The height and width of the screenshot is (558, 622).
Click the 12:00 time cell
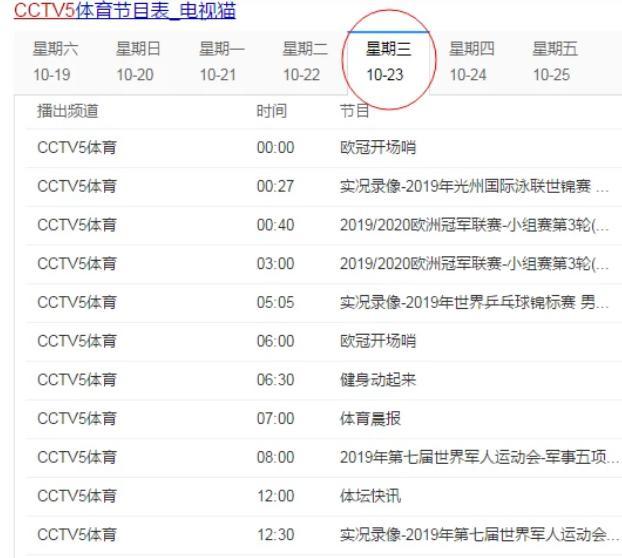click(x=276, y=496)
